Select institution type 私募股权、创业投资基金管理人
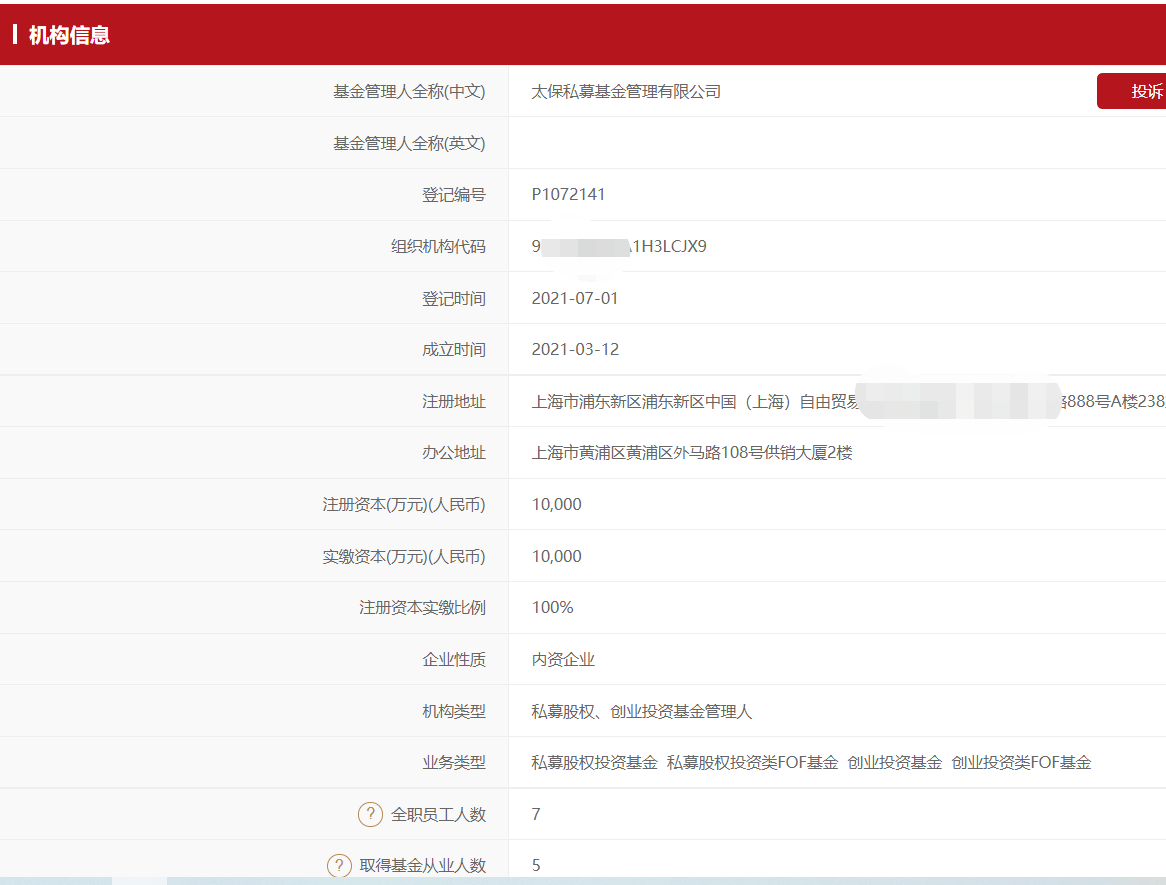The width and height of the screenshot is (1166, 885). (642, 712)
